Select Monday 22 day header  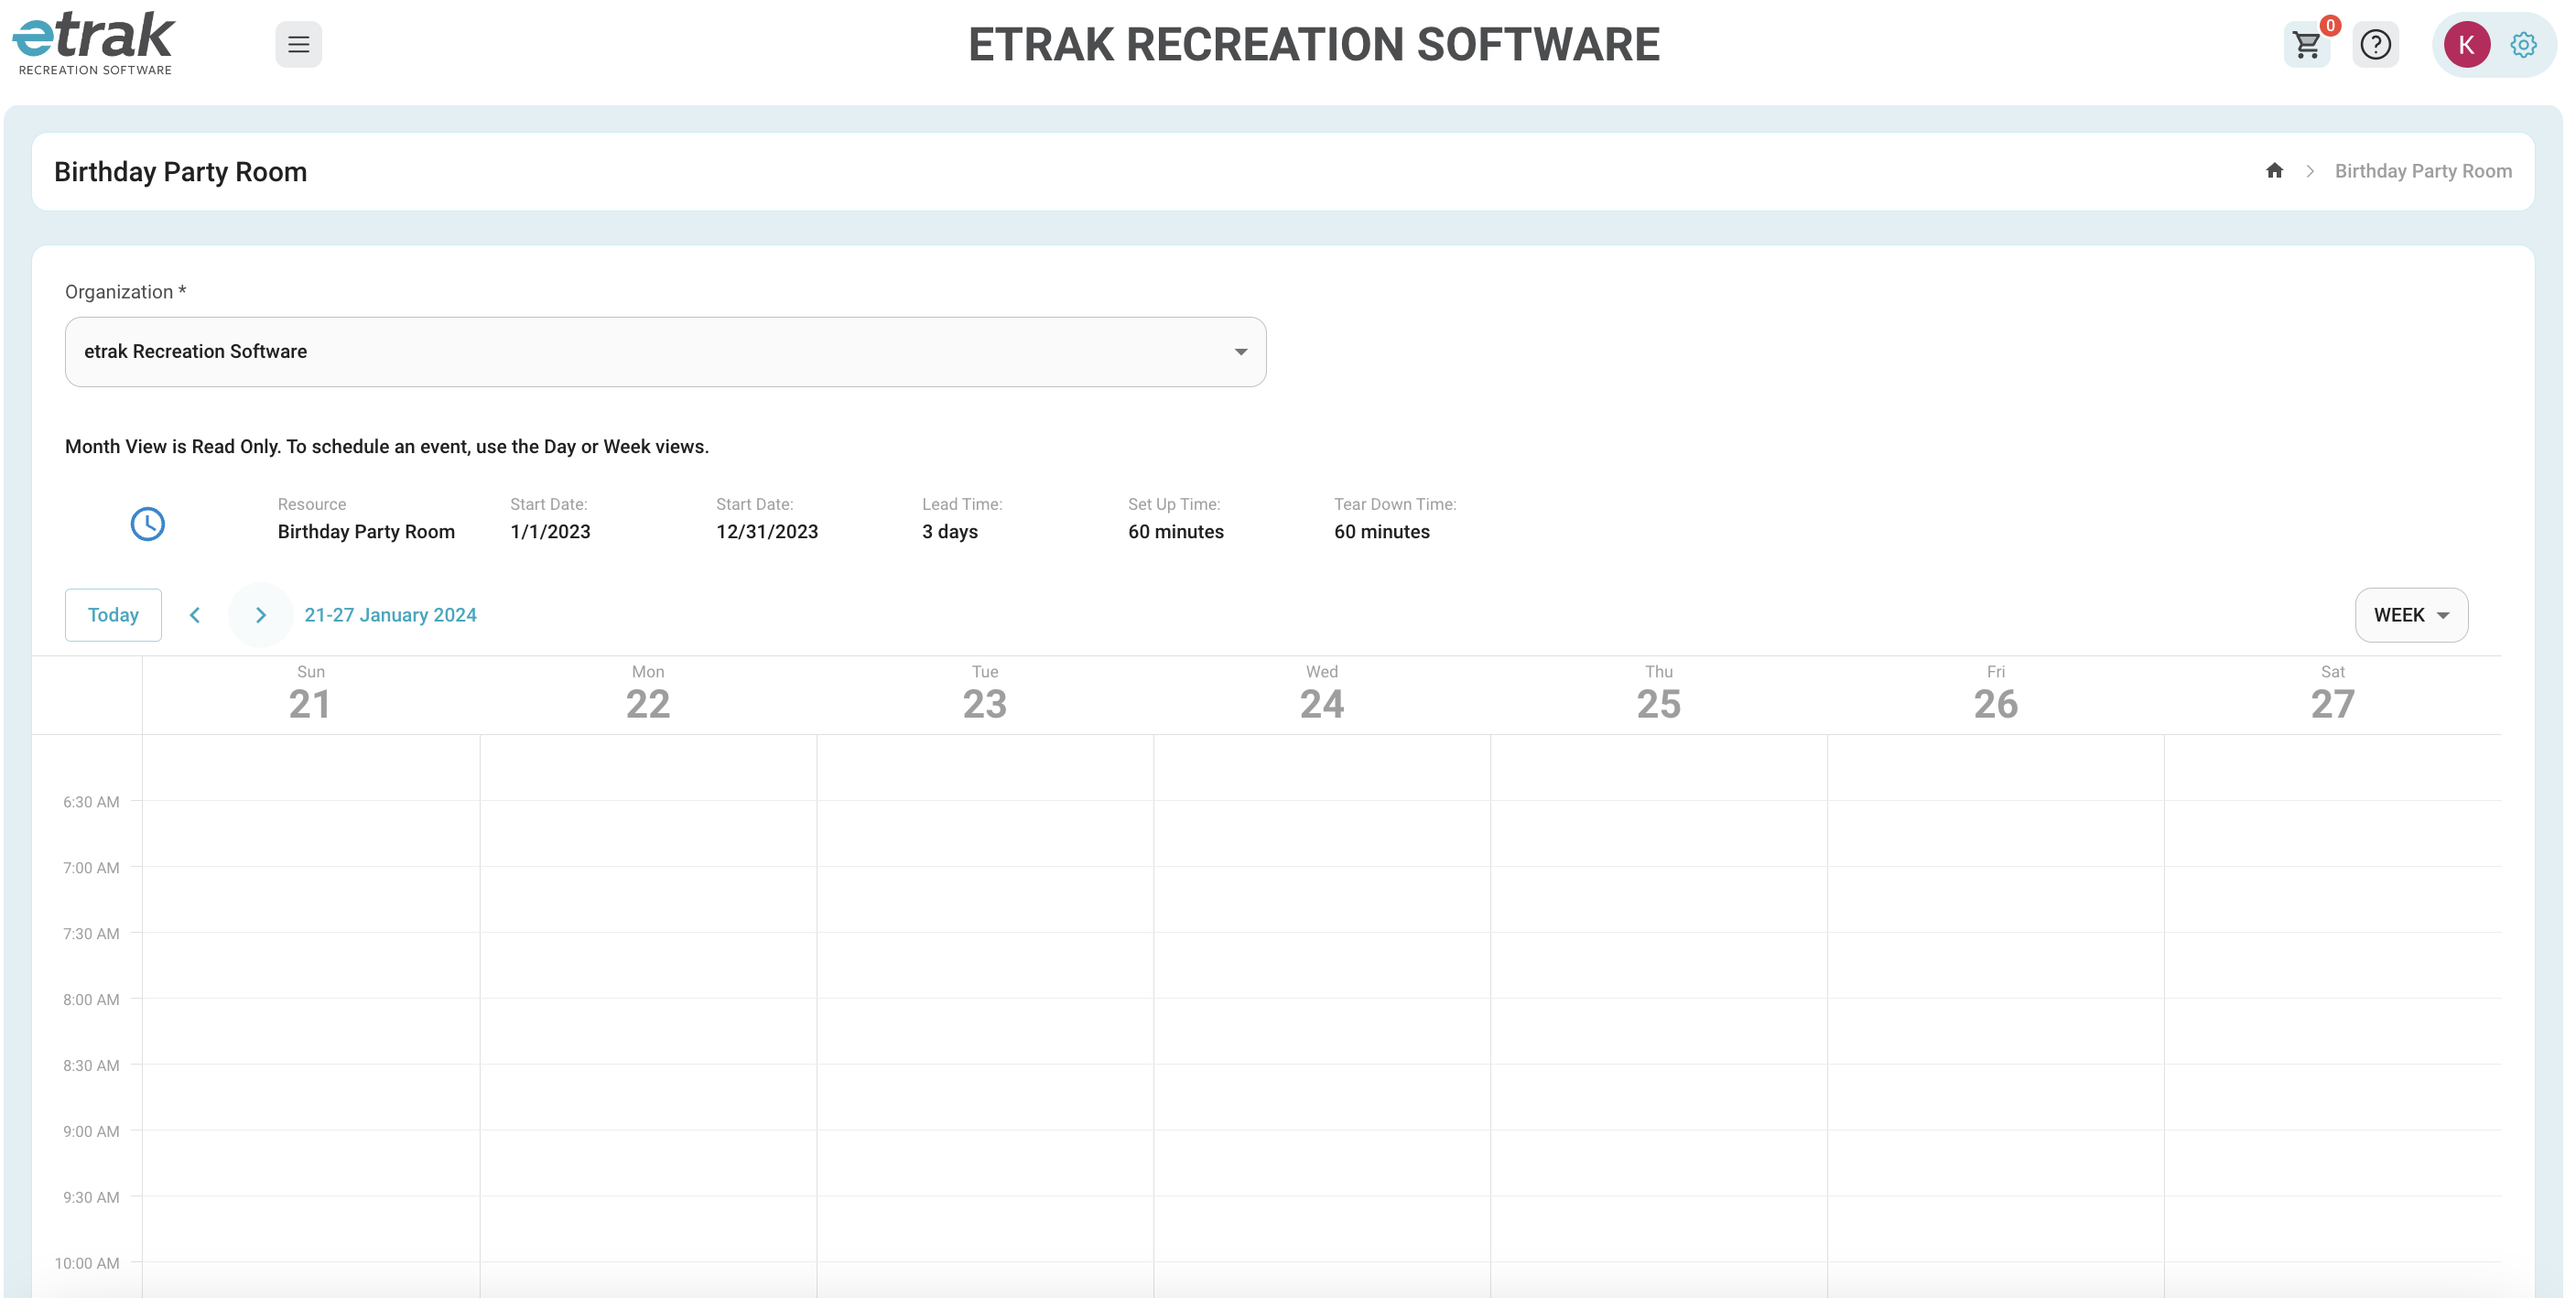tap(647, 694)
